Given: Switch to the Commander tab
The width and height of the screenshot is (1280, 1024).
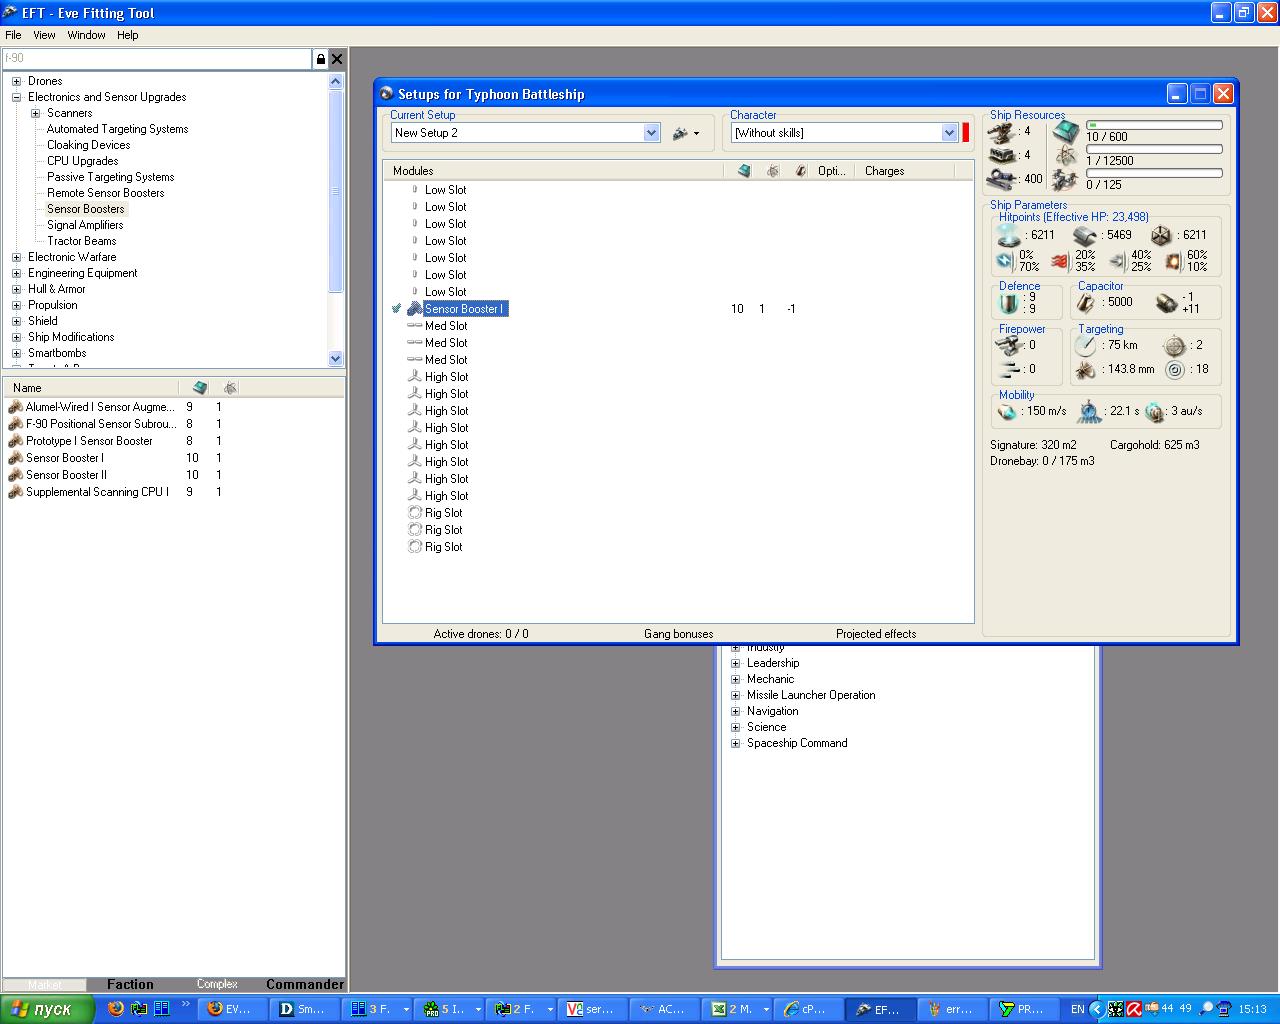Looking at the screenshot, I should click(x=304, y=984).
